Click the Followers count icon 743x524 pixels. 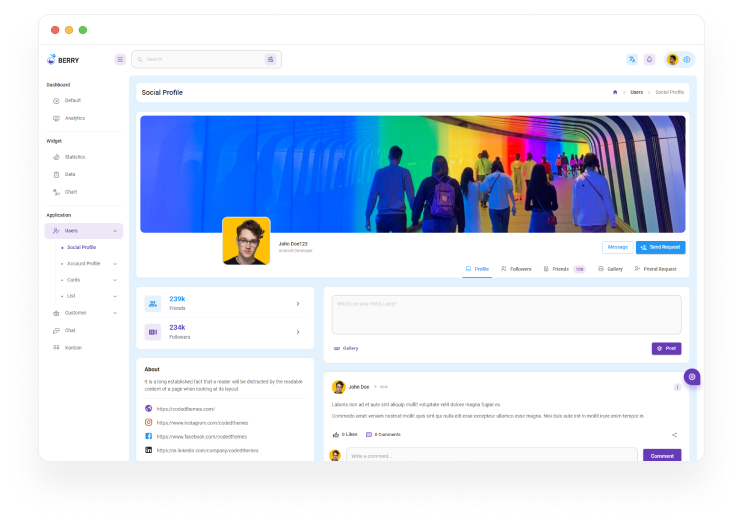pyautogui.click(x=153, y=332)
